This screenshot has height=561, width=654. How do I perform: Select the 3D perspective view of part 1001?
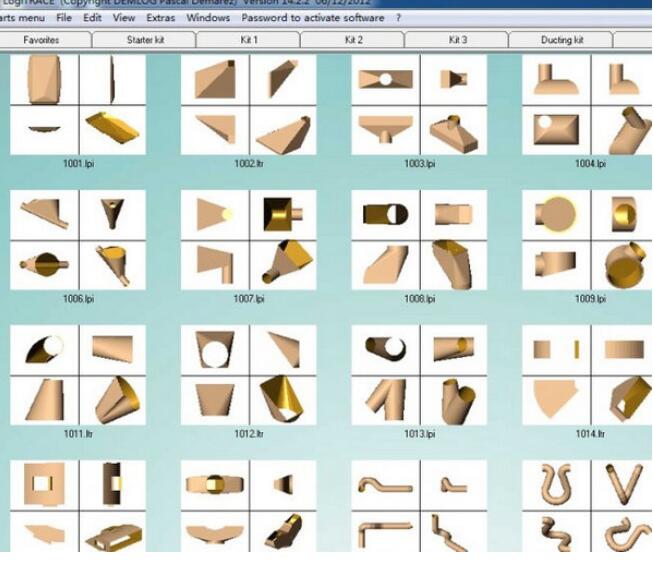click(113, 130)
